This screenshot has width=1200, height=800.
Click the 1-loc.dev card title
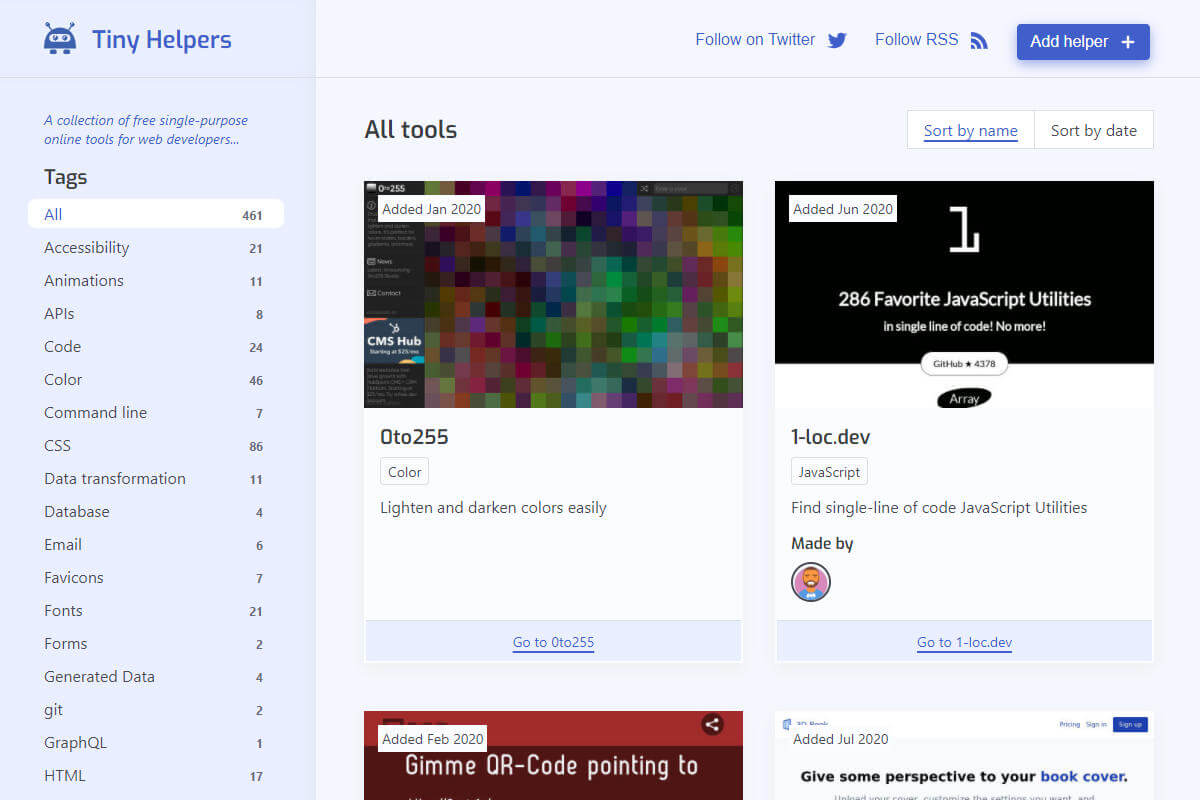coord(830,437)
